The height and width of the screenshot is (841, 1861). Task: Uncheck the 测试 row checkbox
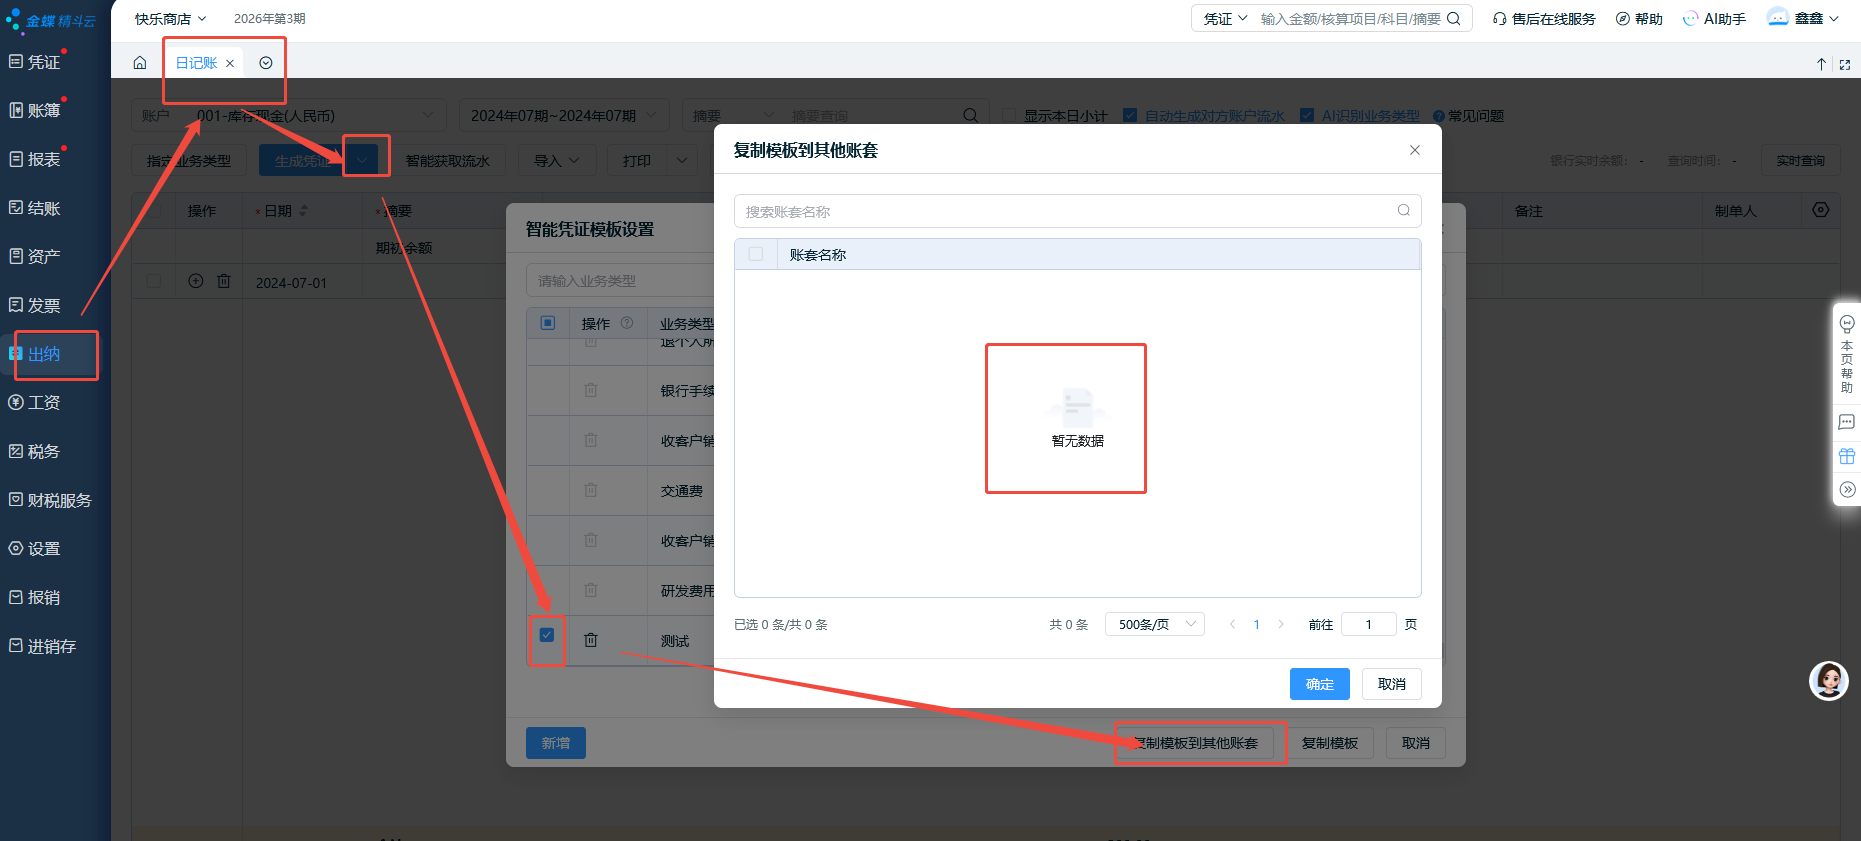pyautogui.click(x=547, y=635)
